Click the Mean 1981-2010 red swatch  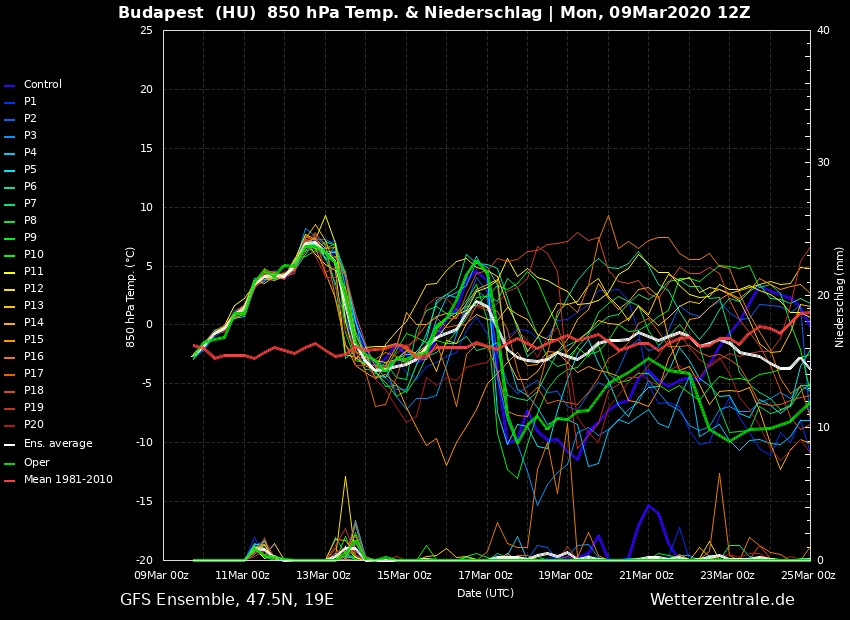click(10, 481)
